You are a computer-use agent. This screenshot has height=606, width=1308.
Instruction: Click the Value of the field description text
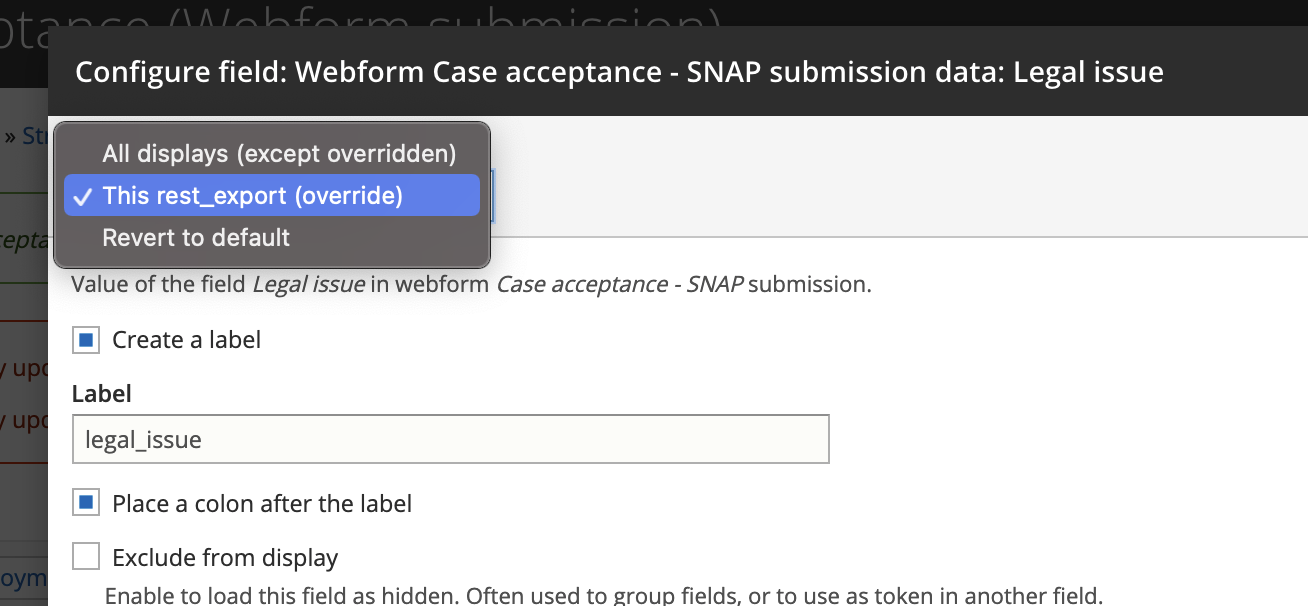coord(472,284)
